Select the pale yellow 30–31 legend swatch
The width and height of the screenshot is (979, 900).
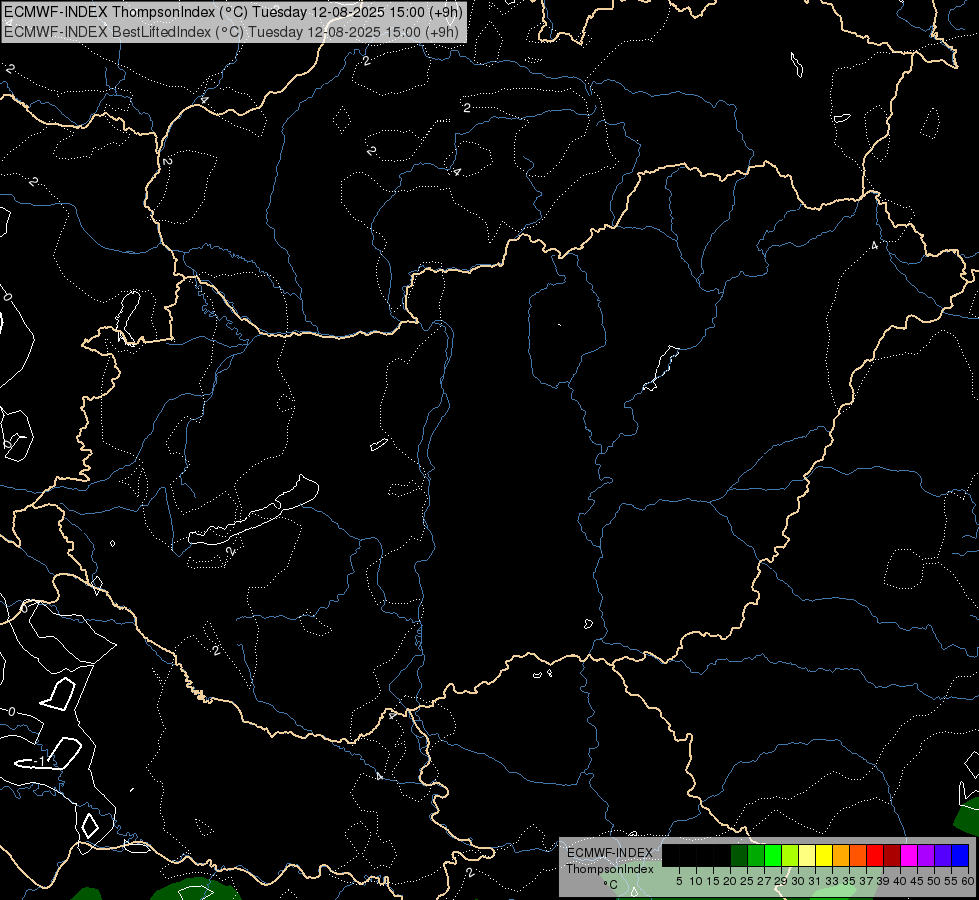[807, 855]
